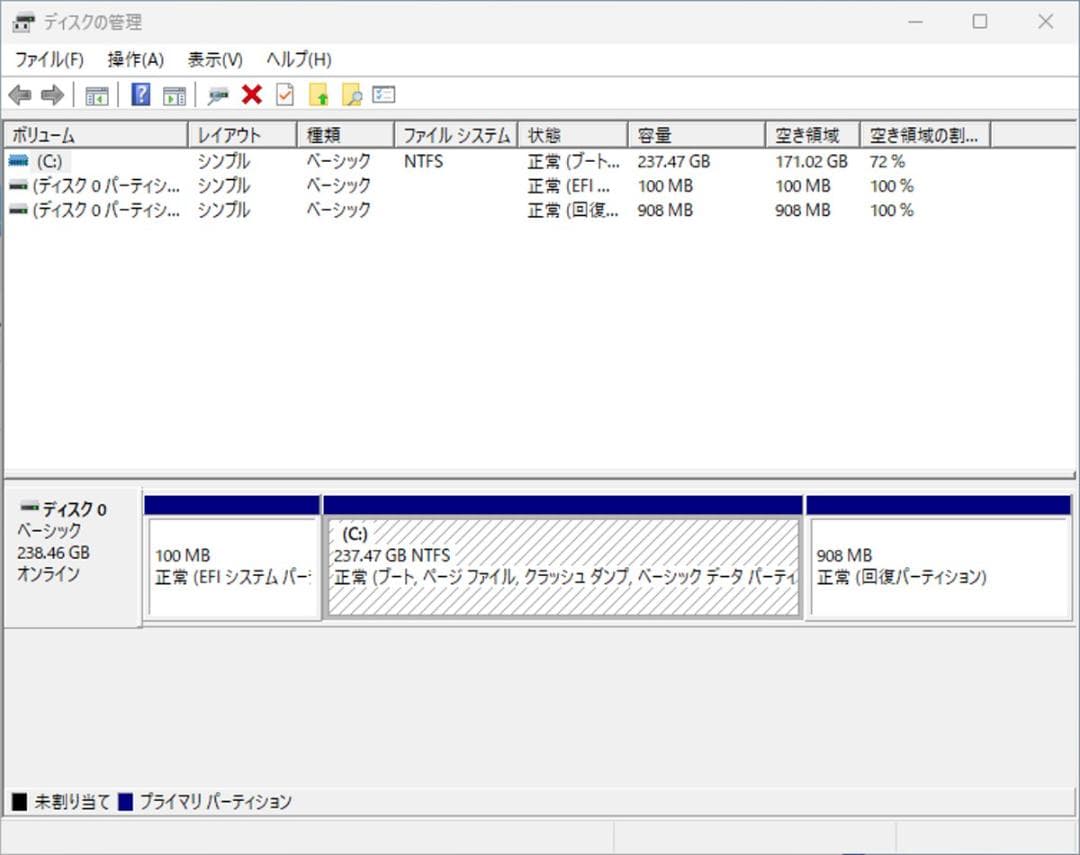The height and width of the screenshot is (855, 1080).
Task: Click the rightmost checklist toolbar icon
Action: [x=383, y=95]
